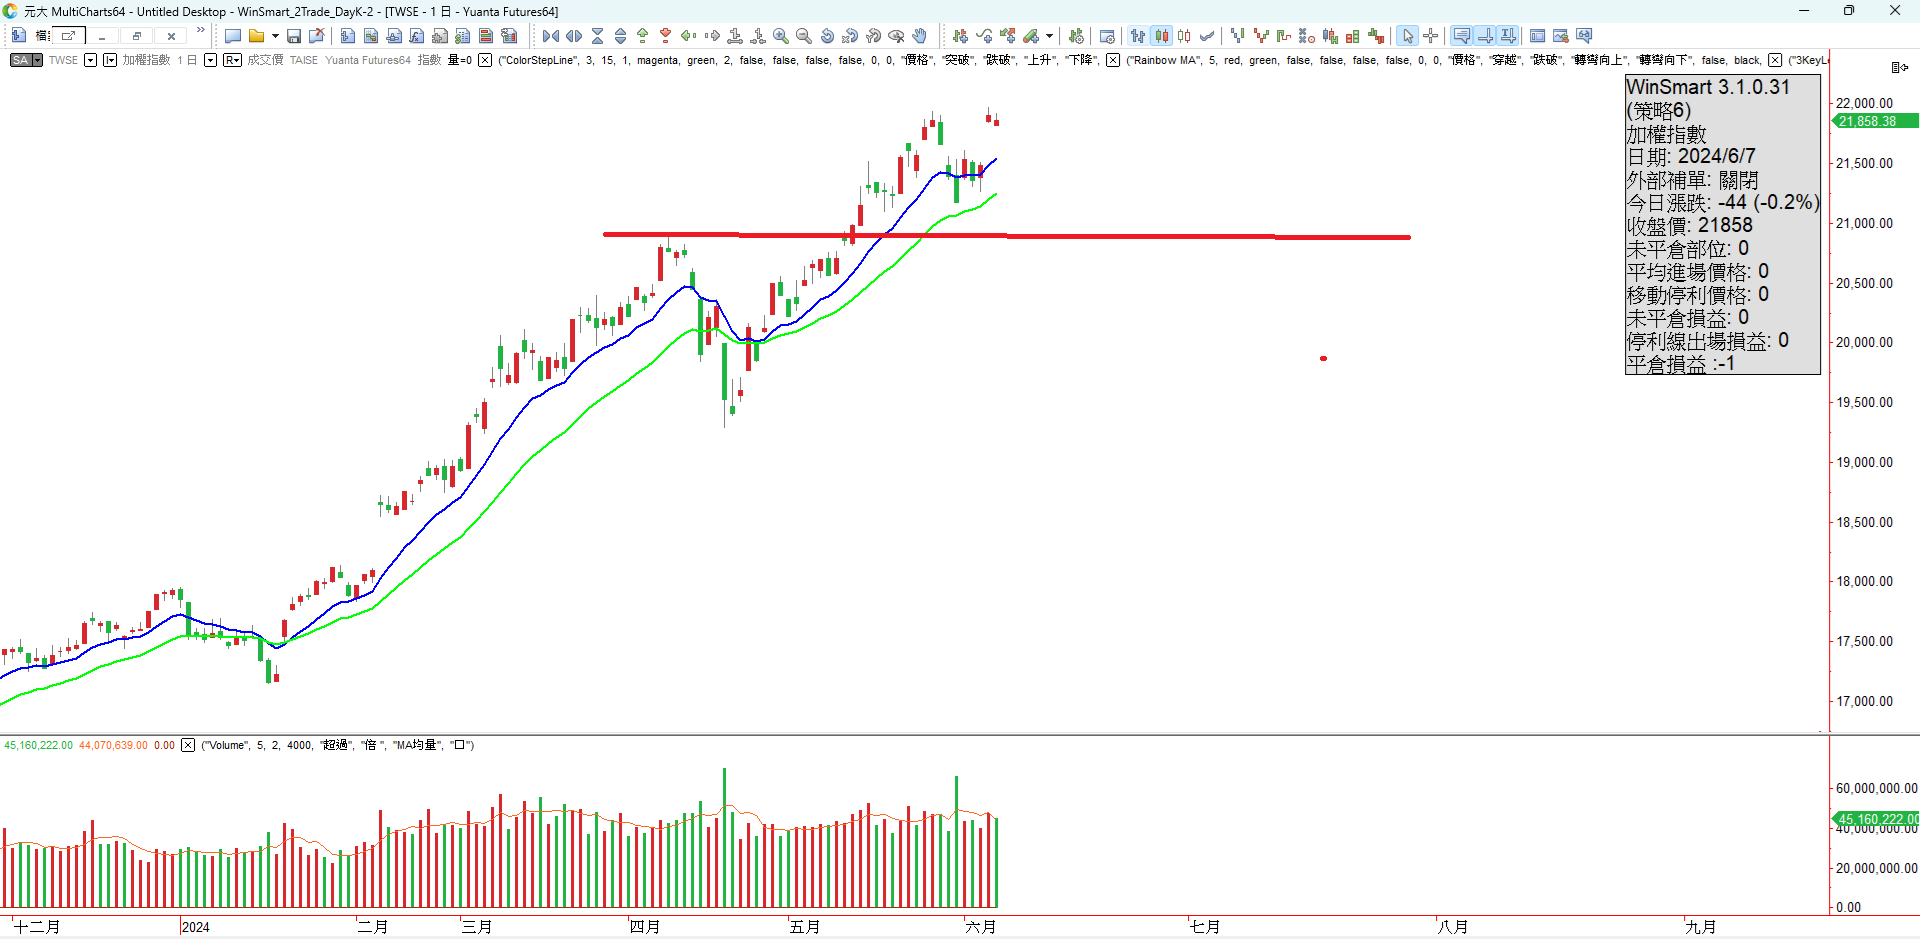Toggle the Rainbow MA study checkbox
This screenshot has width=1920, height=939.
coord(1113,60)
